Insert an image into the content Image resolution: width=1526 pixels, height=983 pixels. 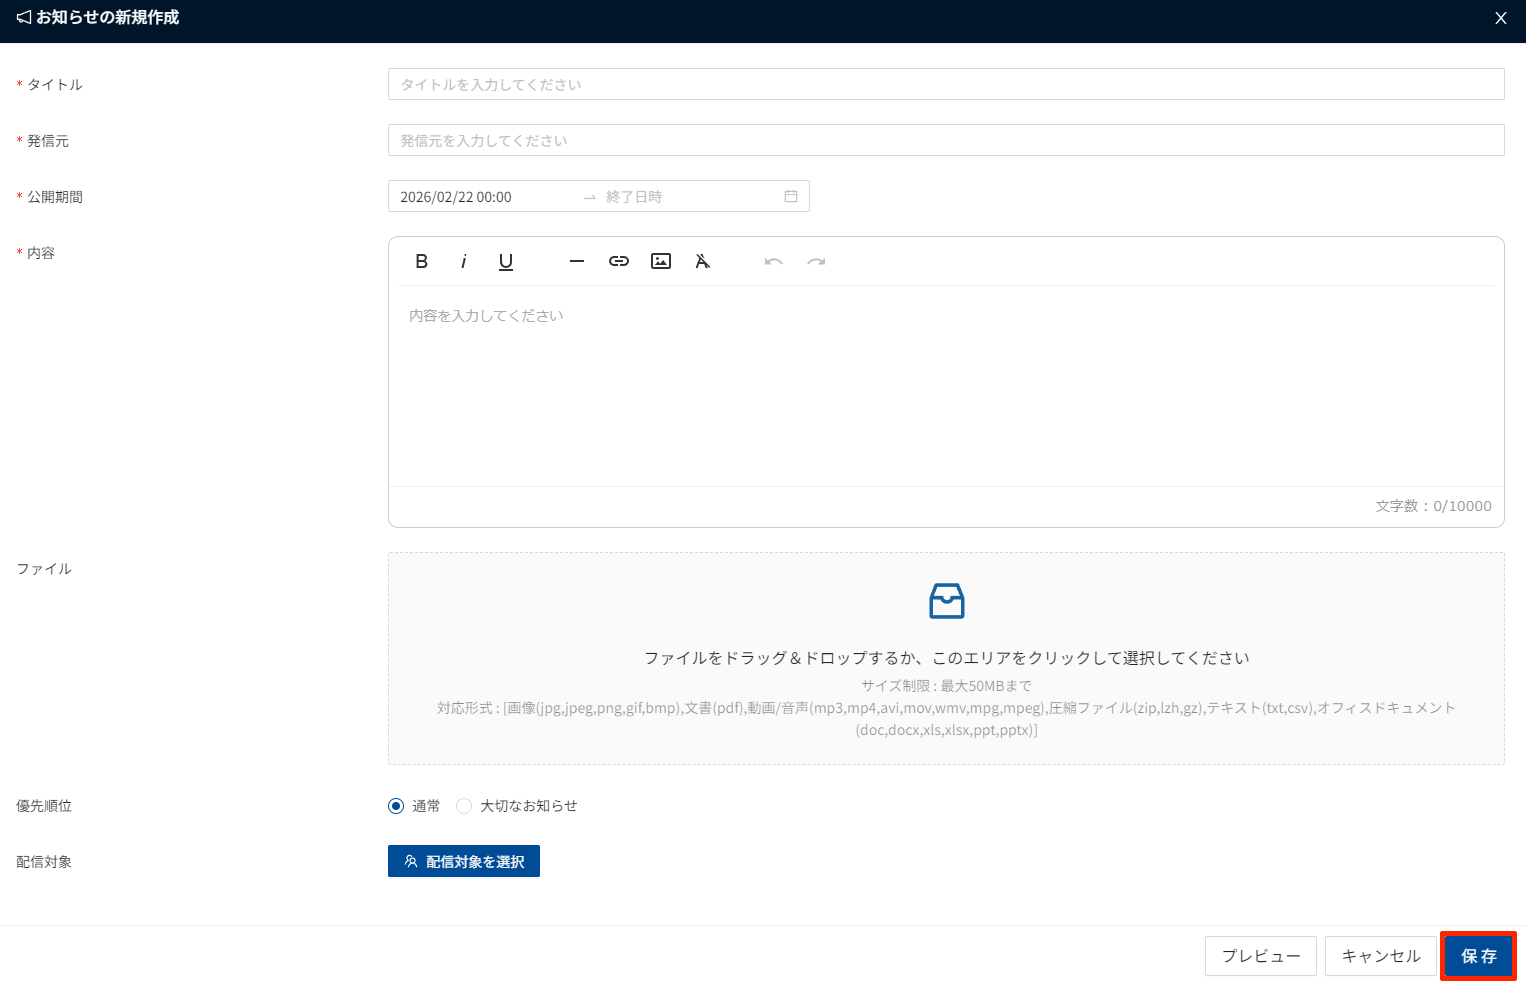pyautogui.click(x=661, y=261)
